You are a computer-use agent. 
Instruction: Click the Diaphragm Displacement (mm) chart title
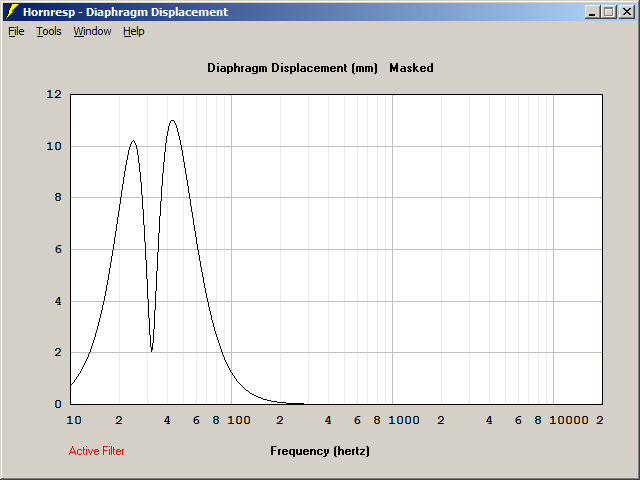[292, 68]
